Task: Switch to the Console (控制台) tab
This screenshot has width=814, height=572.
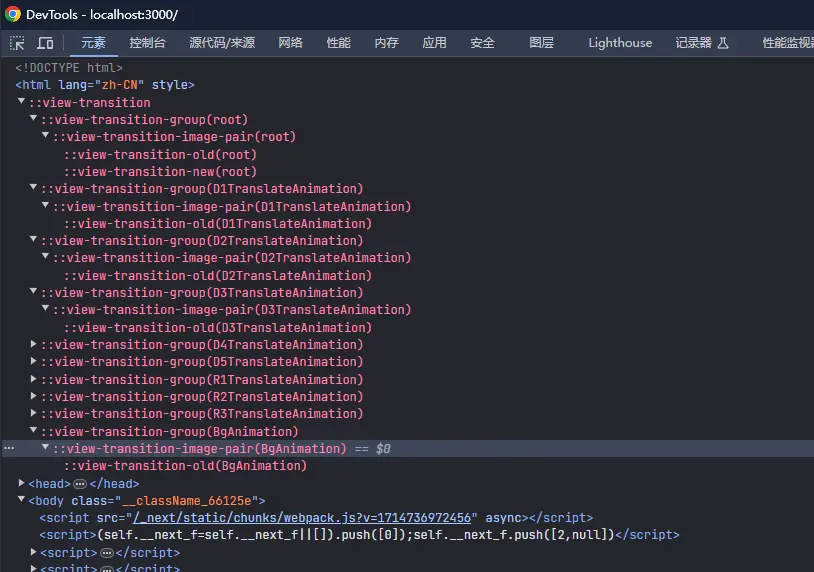Action: 147,43
